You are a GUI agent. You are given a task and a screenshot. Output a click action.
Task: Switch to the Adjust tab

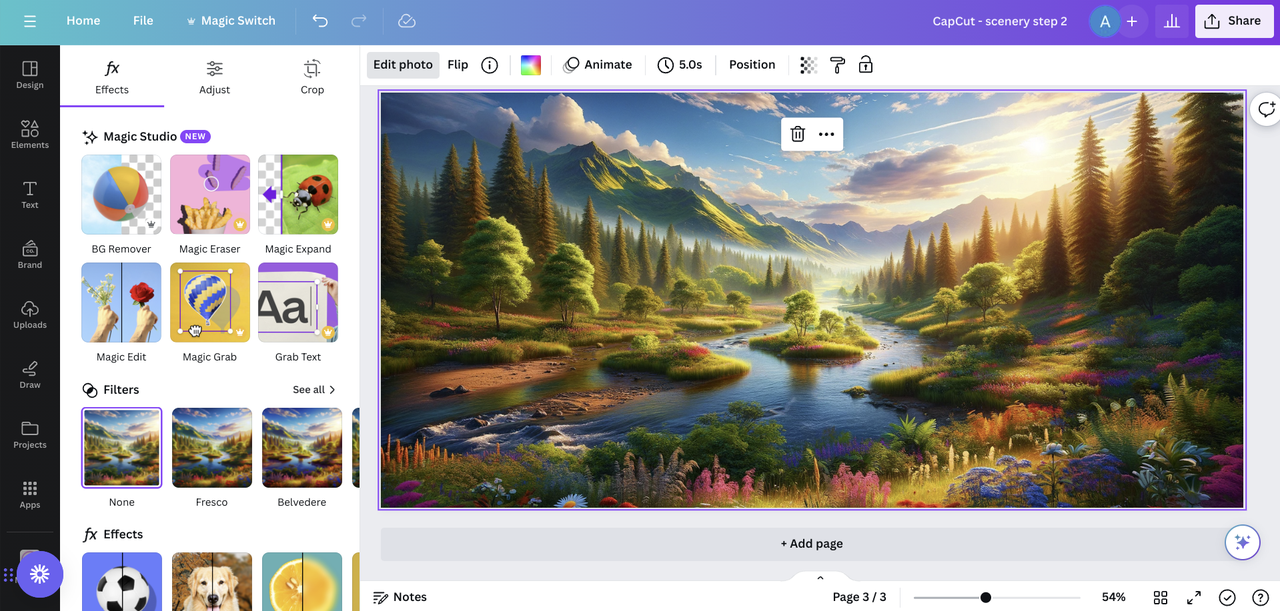pyautogui.click(x=214, y=77)
